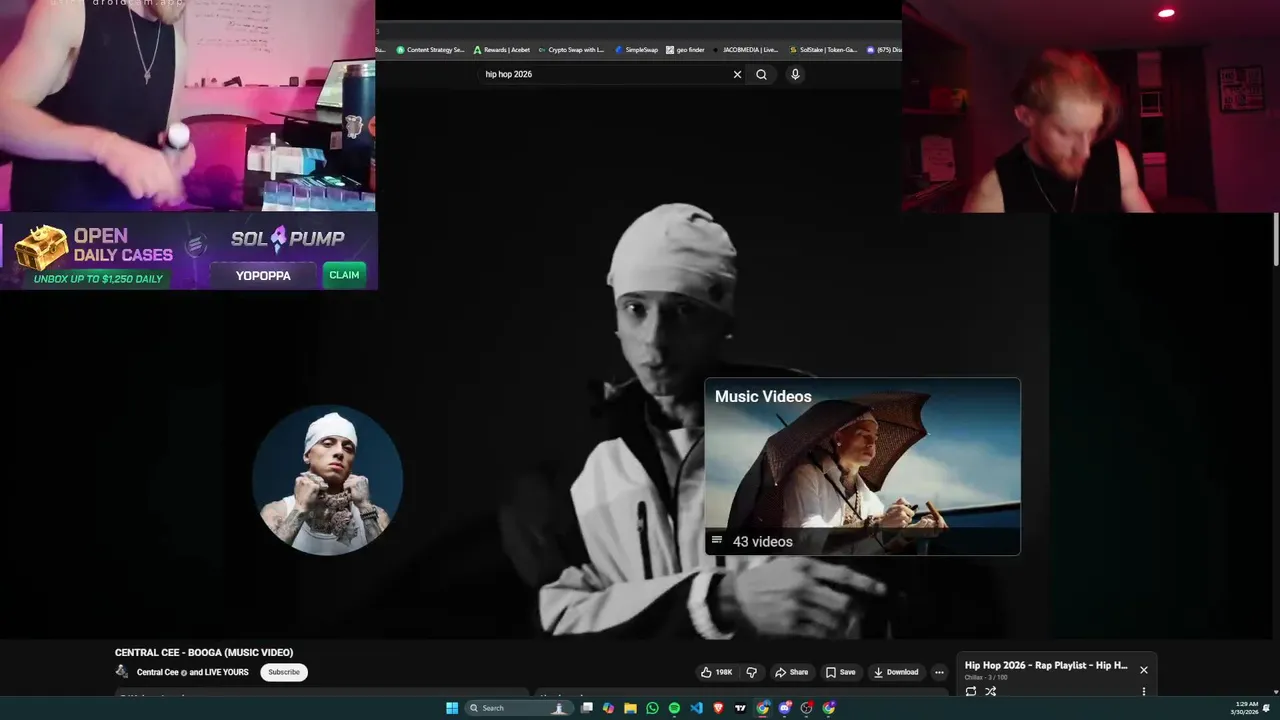Screen dimensions: 1280x720
Task: Open Brave browser from the taskbar
Action: [x=718, y=708]
